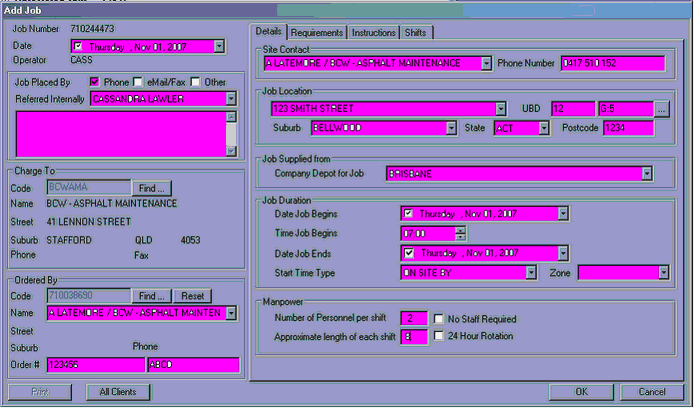Confirm the job with the OK button

coord(581,392)
